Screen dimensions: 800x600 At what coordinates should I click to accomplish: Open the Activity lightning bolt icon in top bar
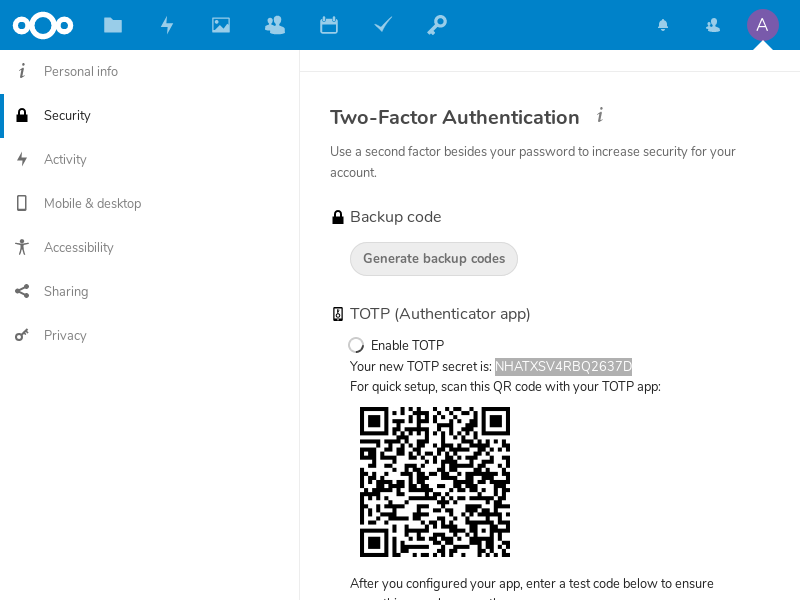(x=167, y=25)
